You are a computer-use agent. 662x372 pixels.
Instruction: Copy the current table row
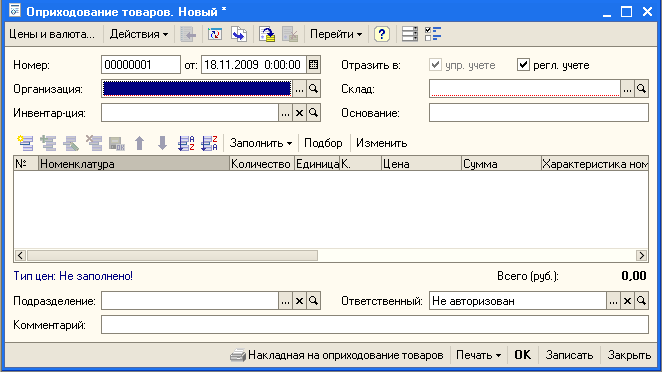[x=48, y=143]
